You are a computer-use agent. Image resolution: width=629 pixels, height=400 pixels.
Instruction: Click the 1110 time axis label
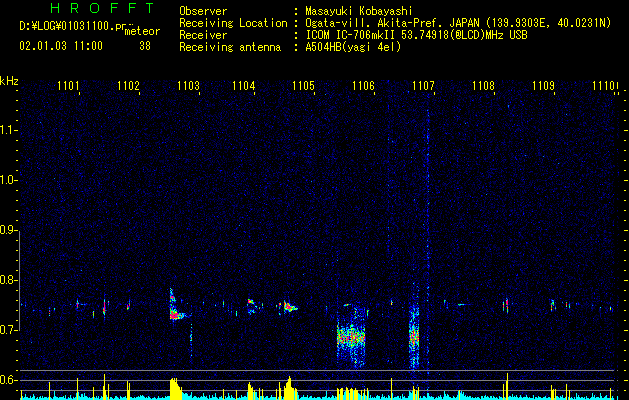click(x=603, y=85)
